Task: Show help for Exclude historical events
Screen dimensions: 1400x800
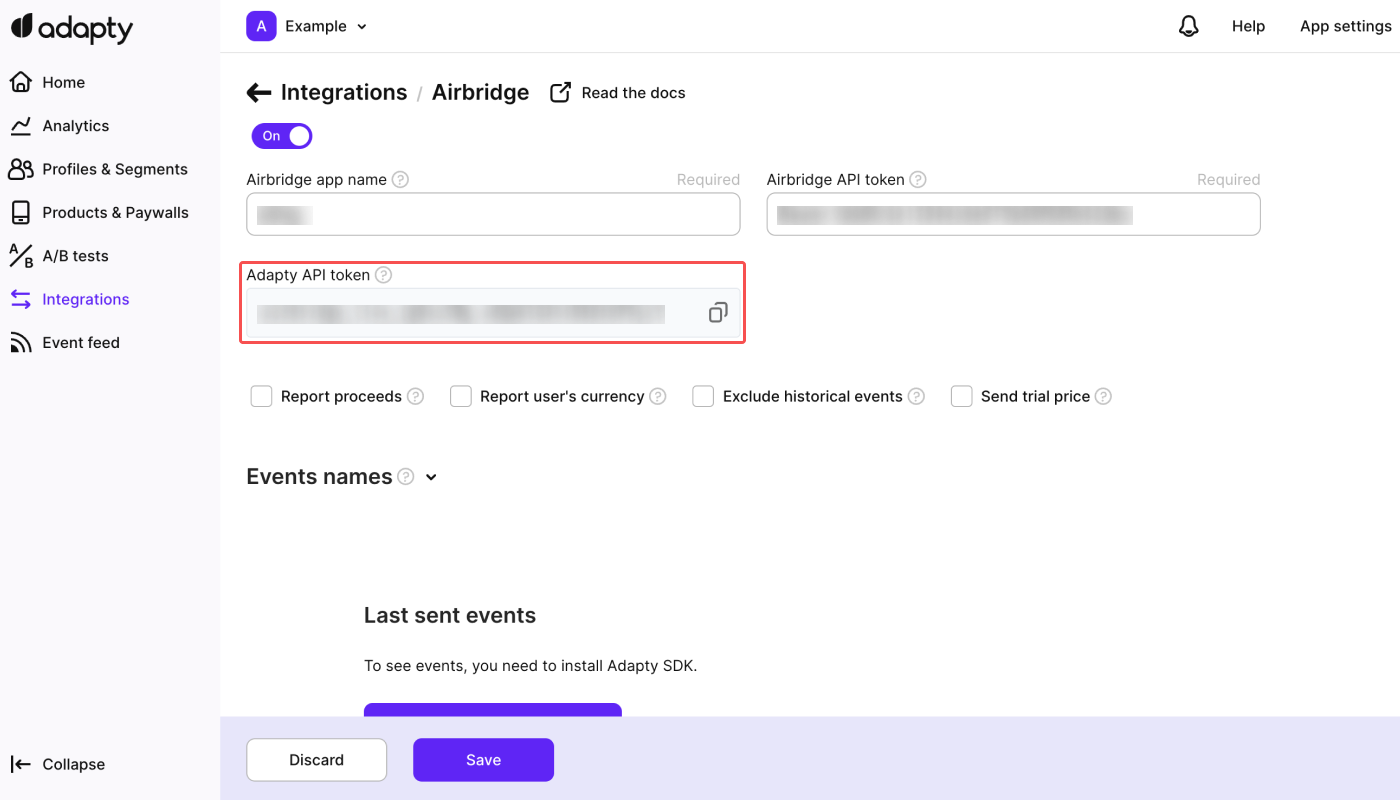Action: 916,397
